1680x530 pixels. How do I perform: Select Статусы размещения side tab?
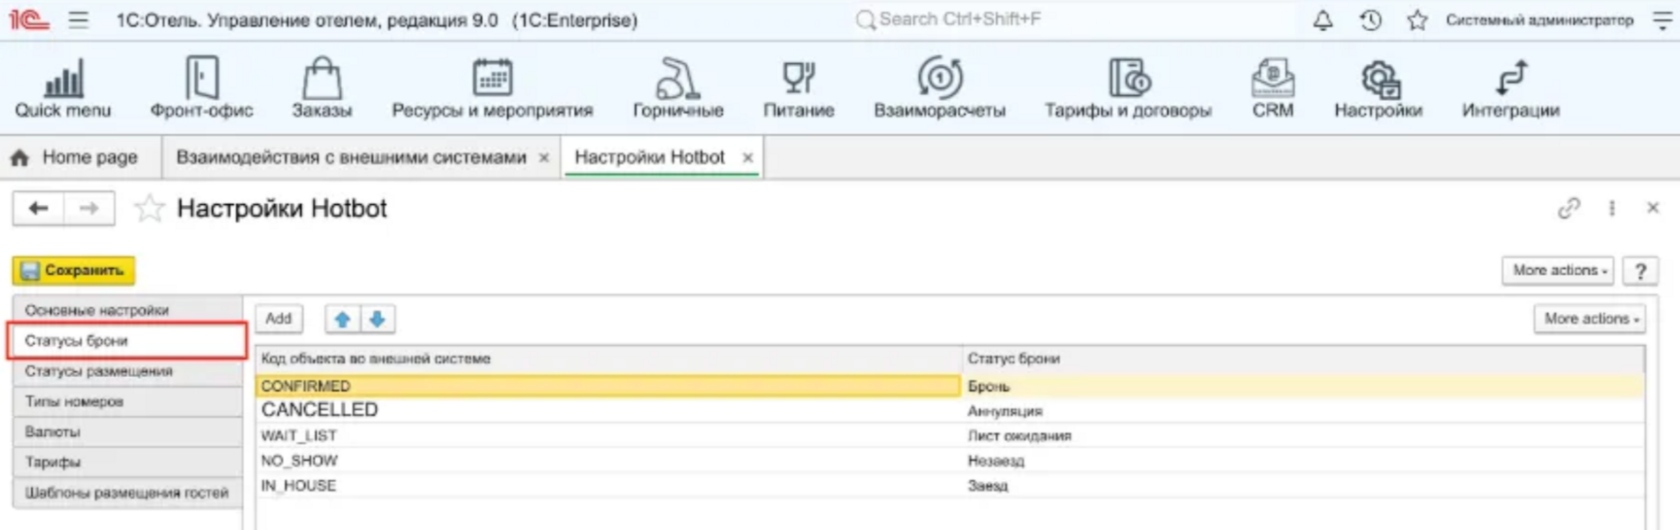coord(127,371)
